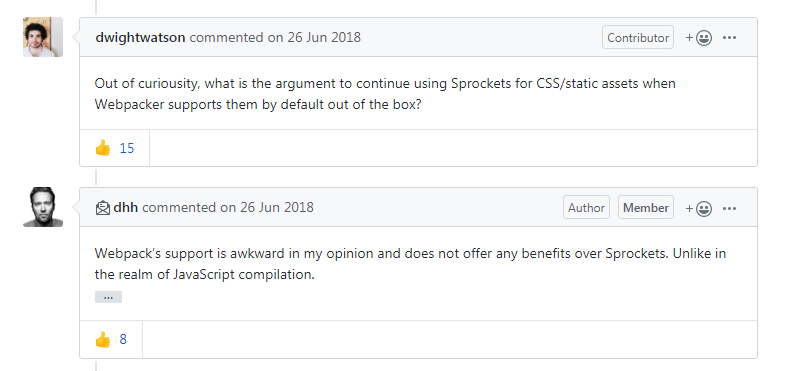Add reaction to dwightwatson's comment
This screenshot has height=371, width=803.
tap(699, 37)
